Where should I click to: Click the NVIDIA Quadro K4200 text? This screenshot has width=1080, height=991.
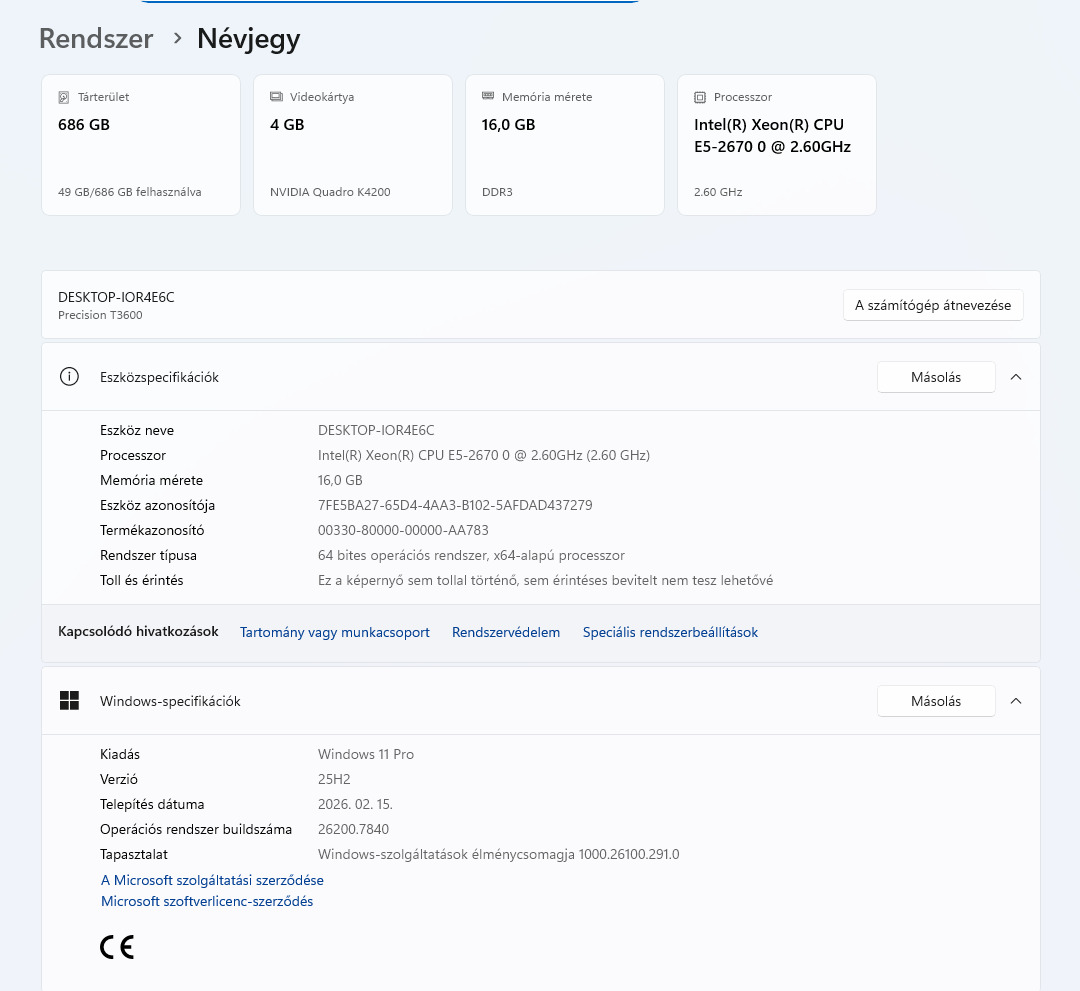tap(330, 192)
